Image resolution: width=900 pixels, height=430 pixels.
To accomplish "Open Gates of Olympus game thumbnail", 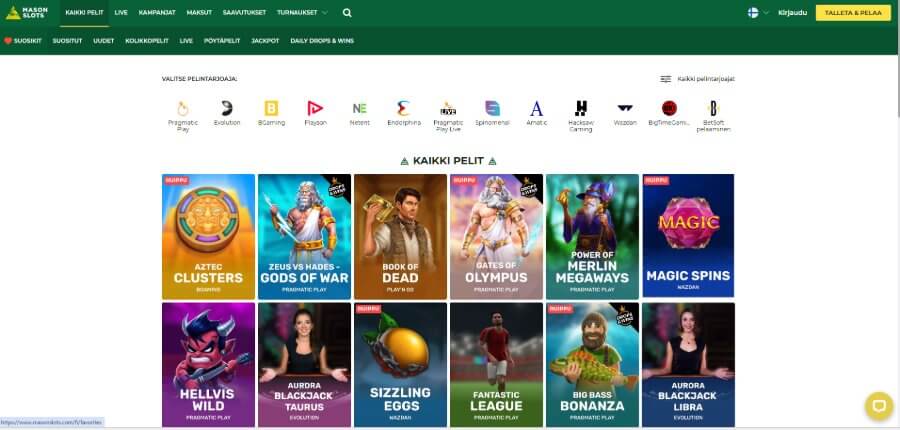I will (x=496, y=237).
